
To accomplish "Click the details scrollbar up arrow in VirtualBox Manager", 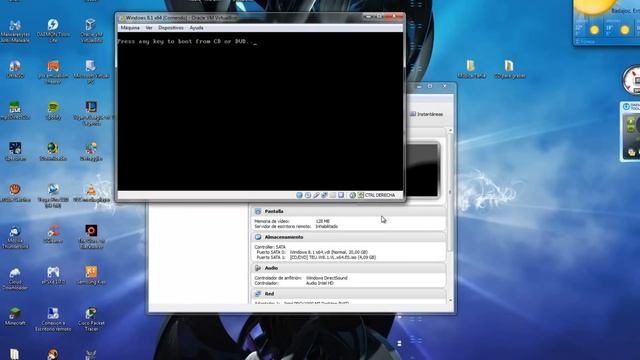I will (x=450, y=131).
